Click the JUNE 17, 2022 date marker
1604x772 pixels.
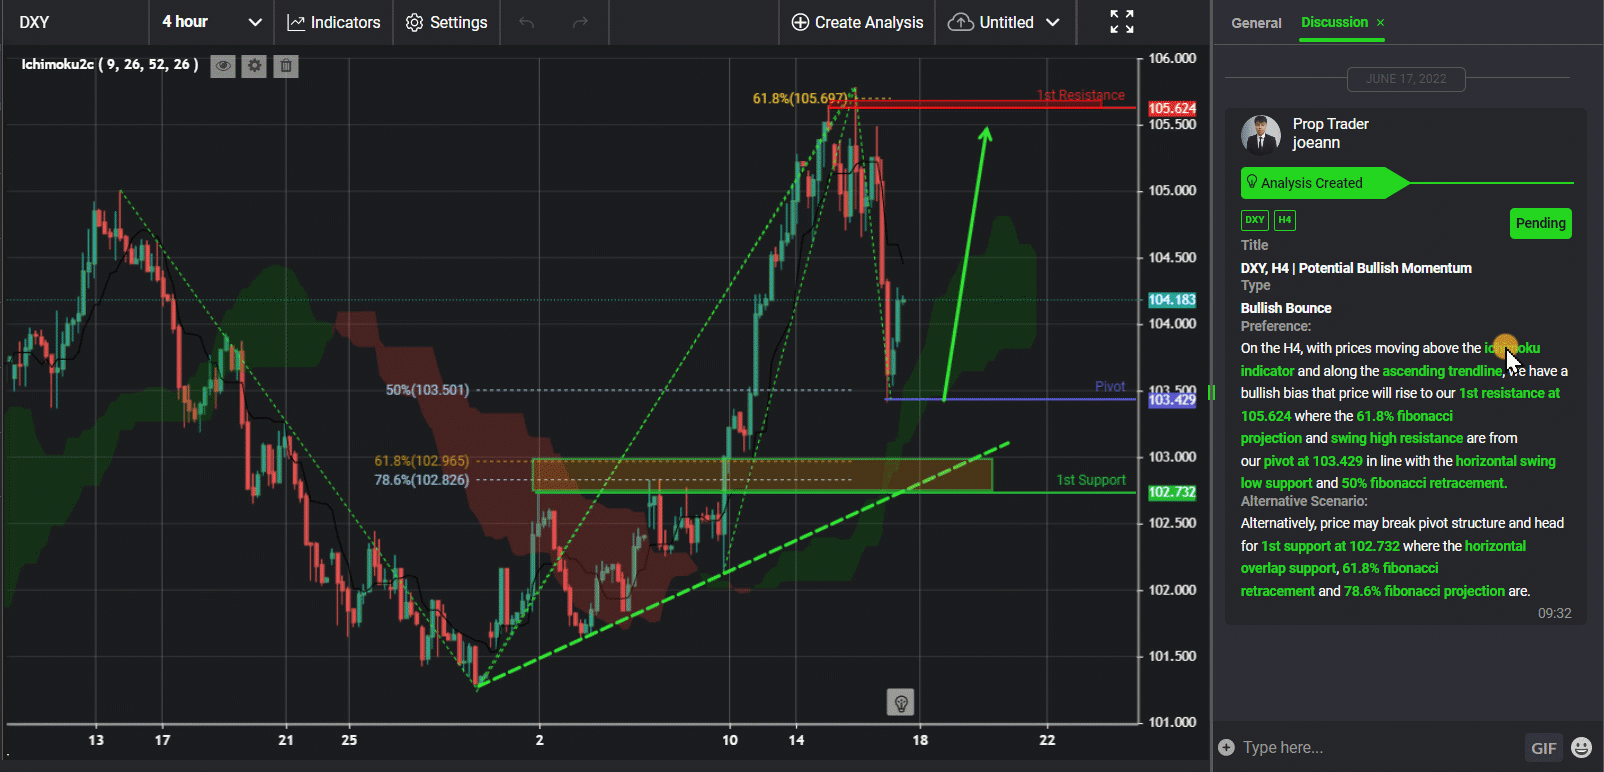(1406, 79)
